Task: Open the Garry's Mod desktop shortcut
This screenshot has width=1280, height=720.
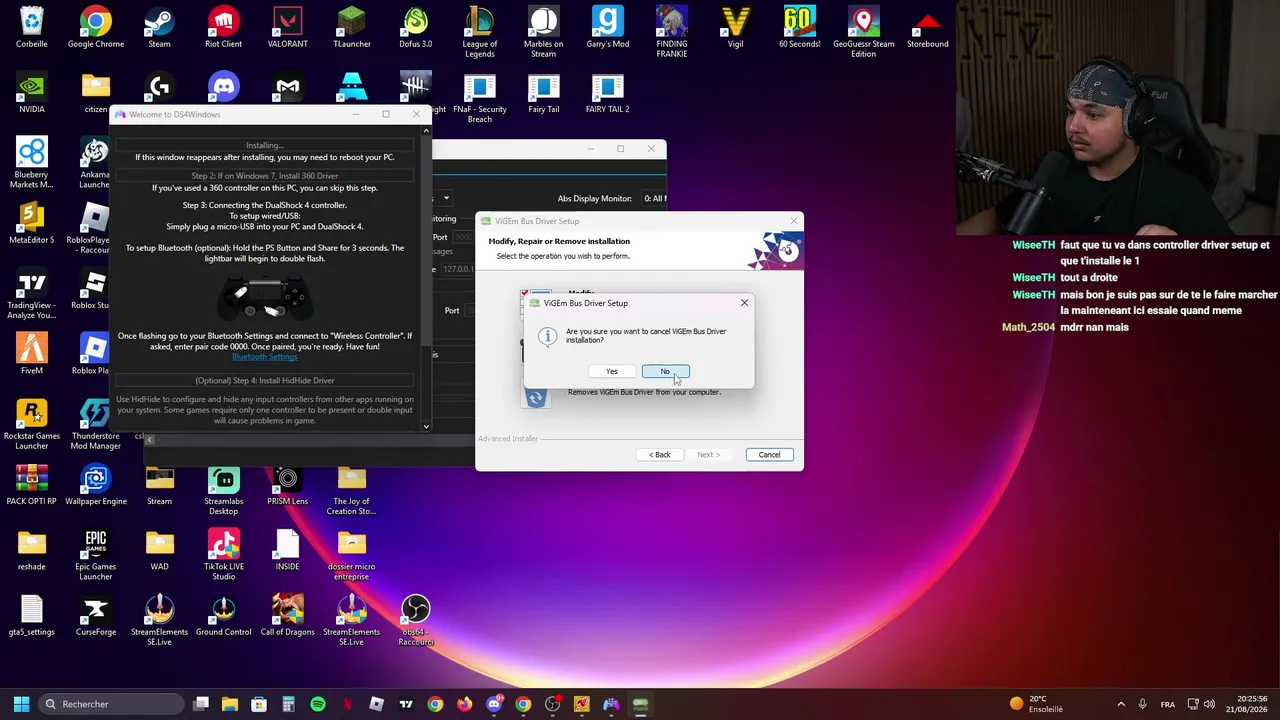Action: click(607, 28)
